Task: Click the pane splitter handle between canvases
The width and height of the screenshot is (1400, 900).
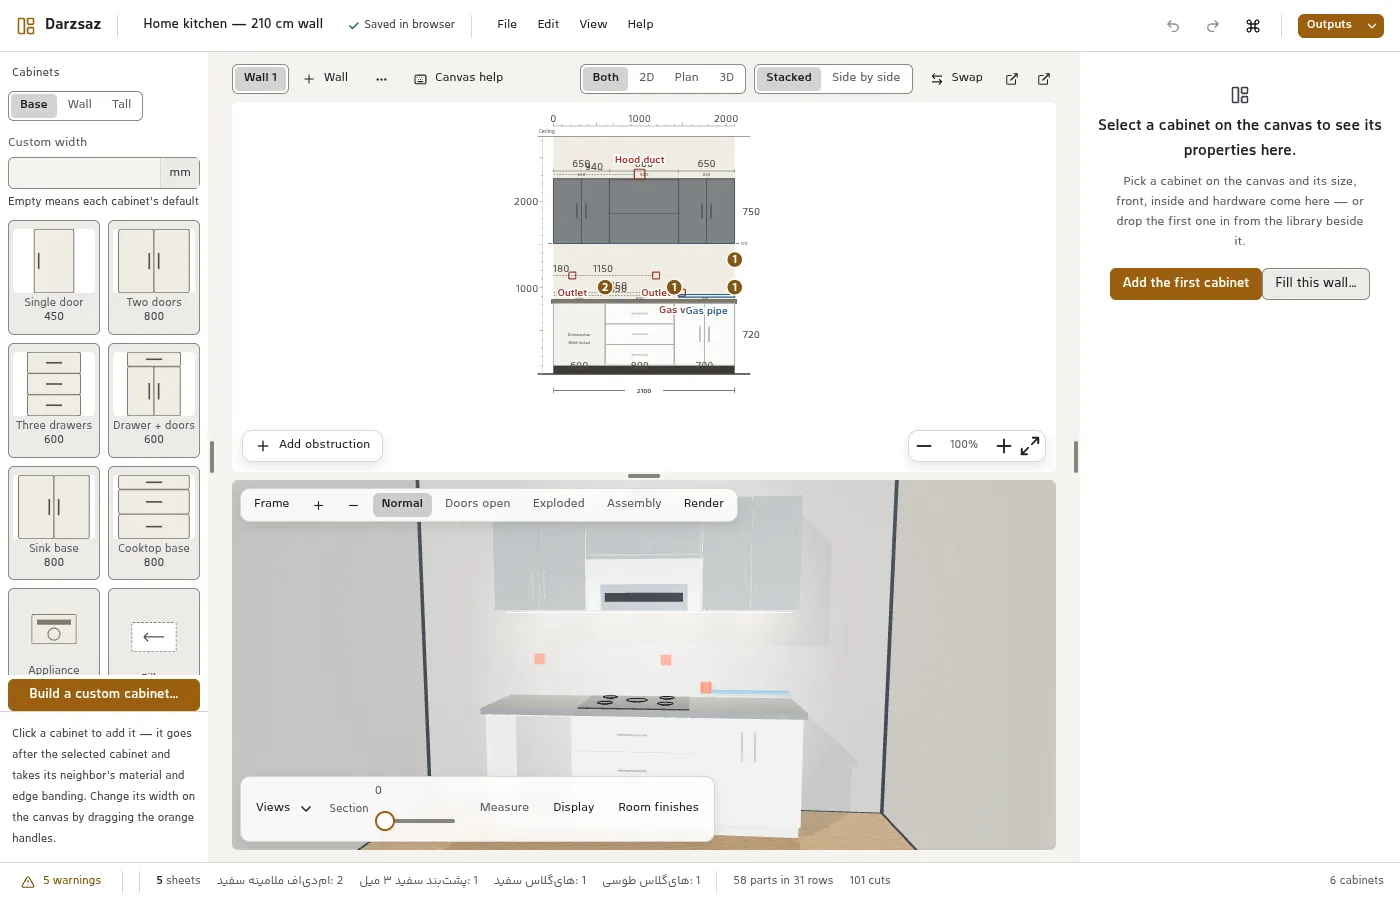Action: coord(644,476)
